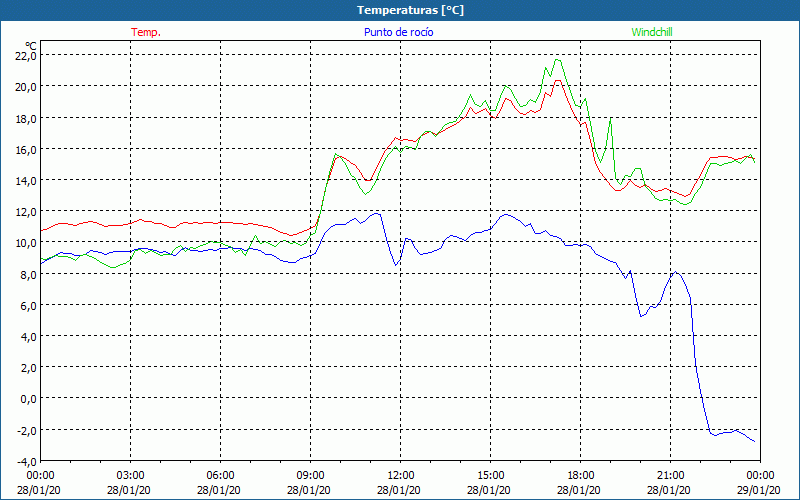Click the 6,0 y-axis value

pyautogui.click(x=29, y=306)
